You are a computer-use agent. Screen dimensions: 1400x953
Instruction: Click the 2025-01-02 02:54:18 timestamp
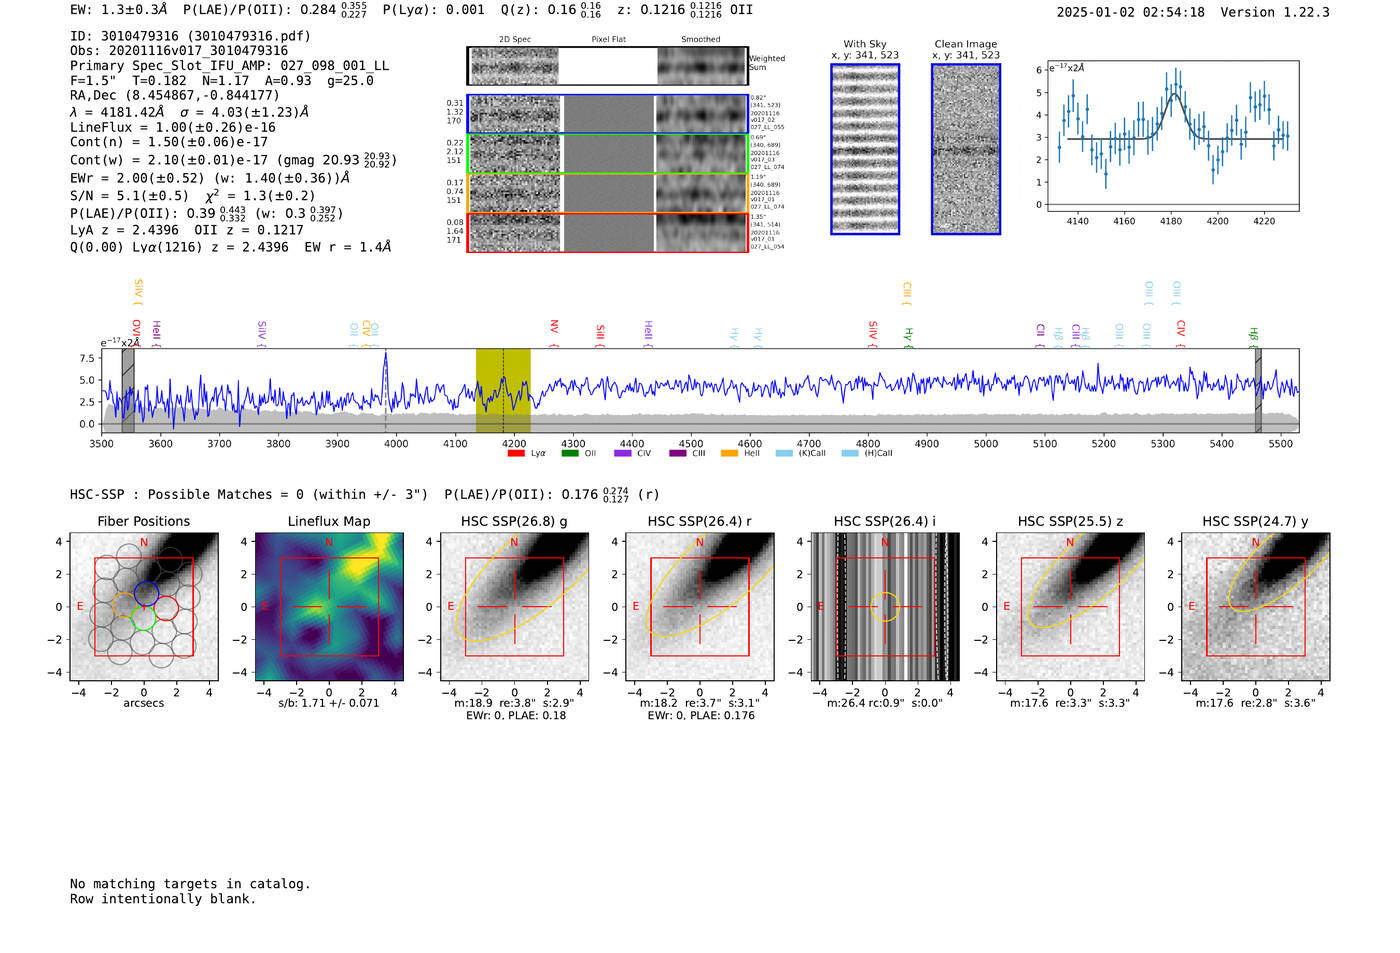pos(1131,13)
